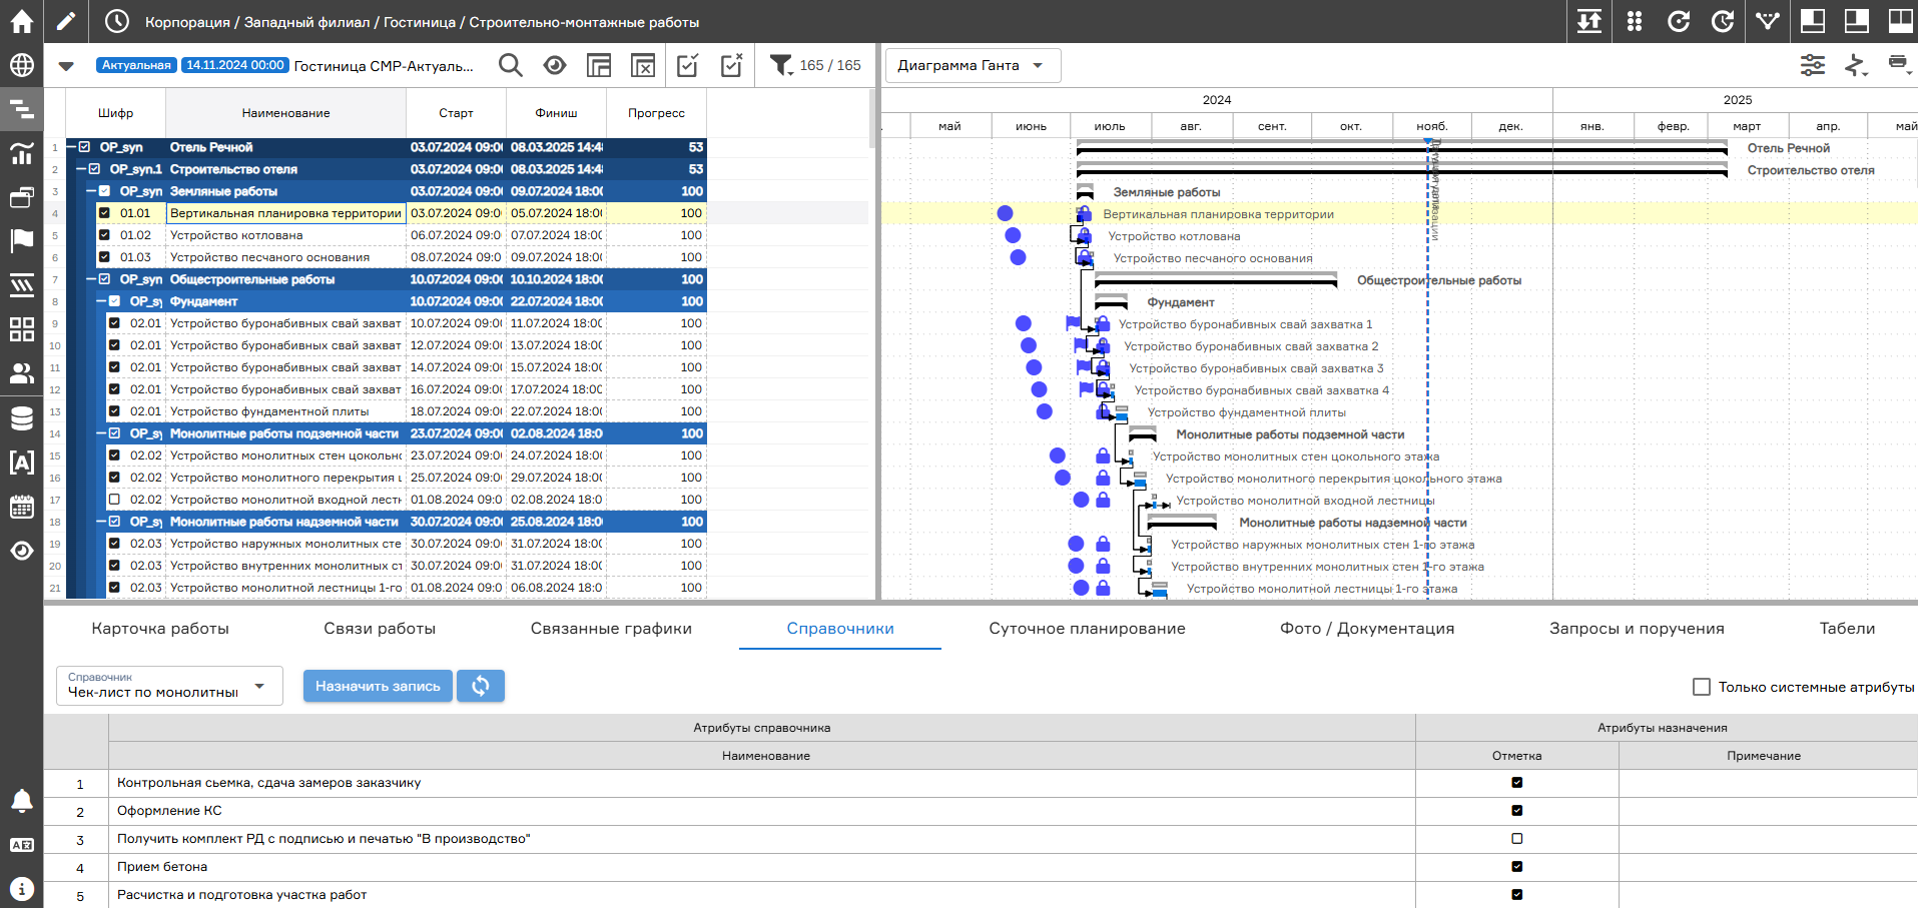Image resolution: width=1918 pixels, height=908 pixels.
Task: Click the Примечание cell for Оформление КС
Action: point(1768,811)
